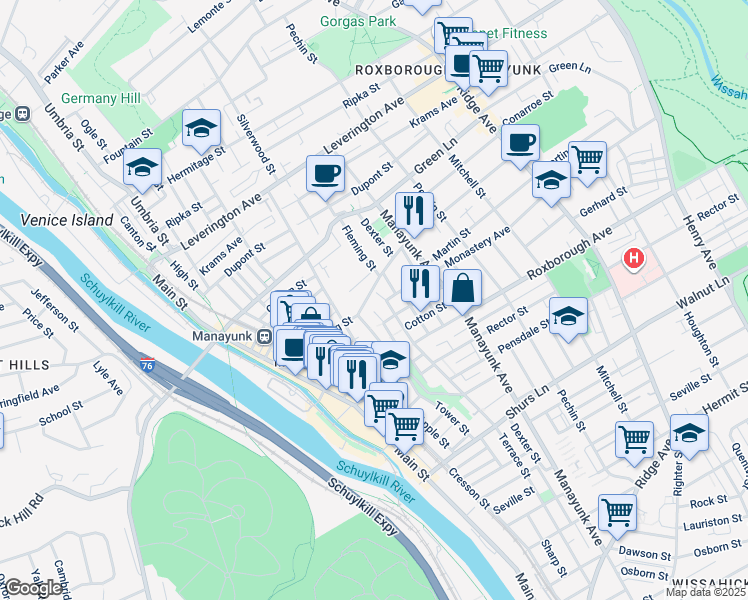Select the Manayunk train station icon
The image size is (748, 600).
coord(264,337)
